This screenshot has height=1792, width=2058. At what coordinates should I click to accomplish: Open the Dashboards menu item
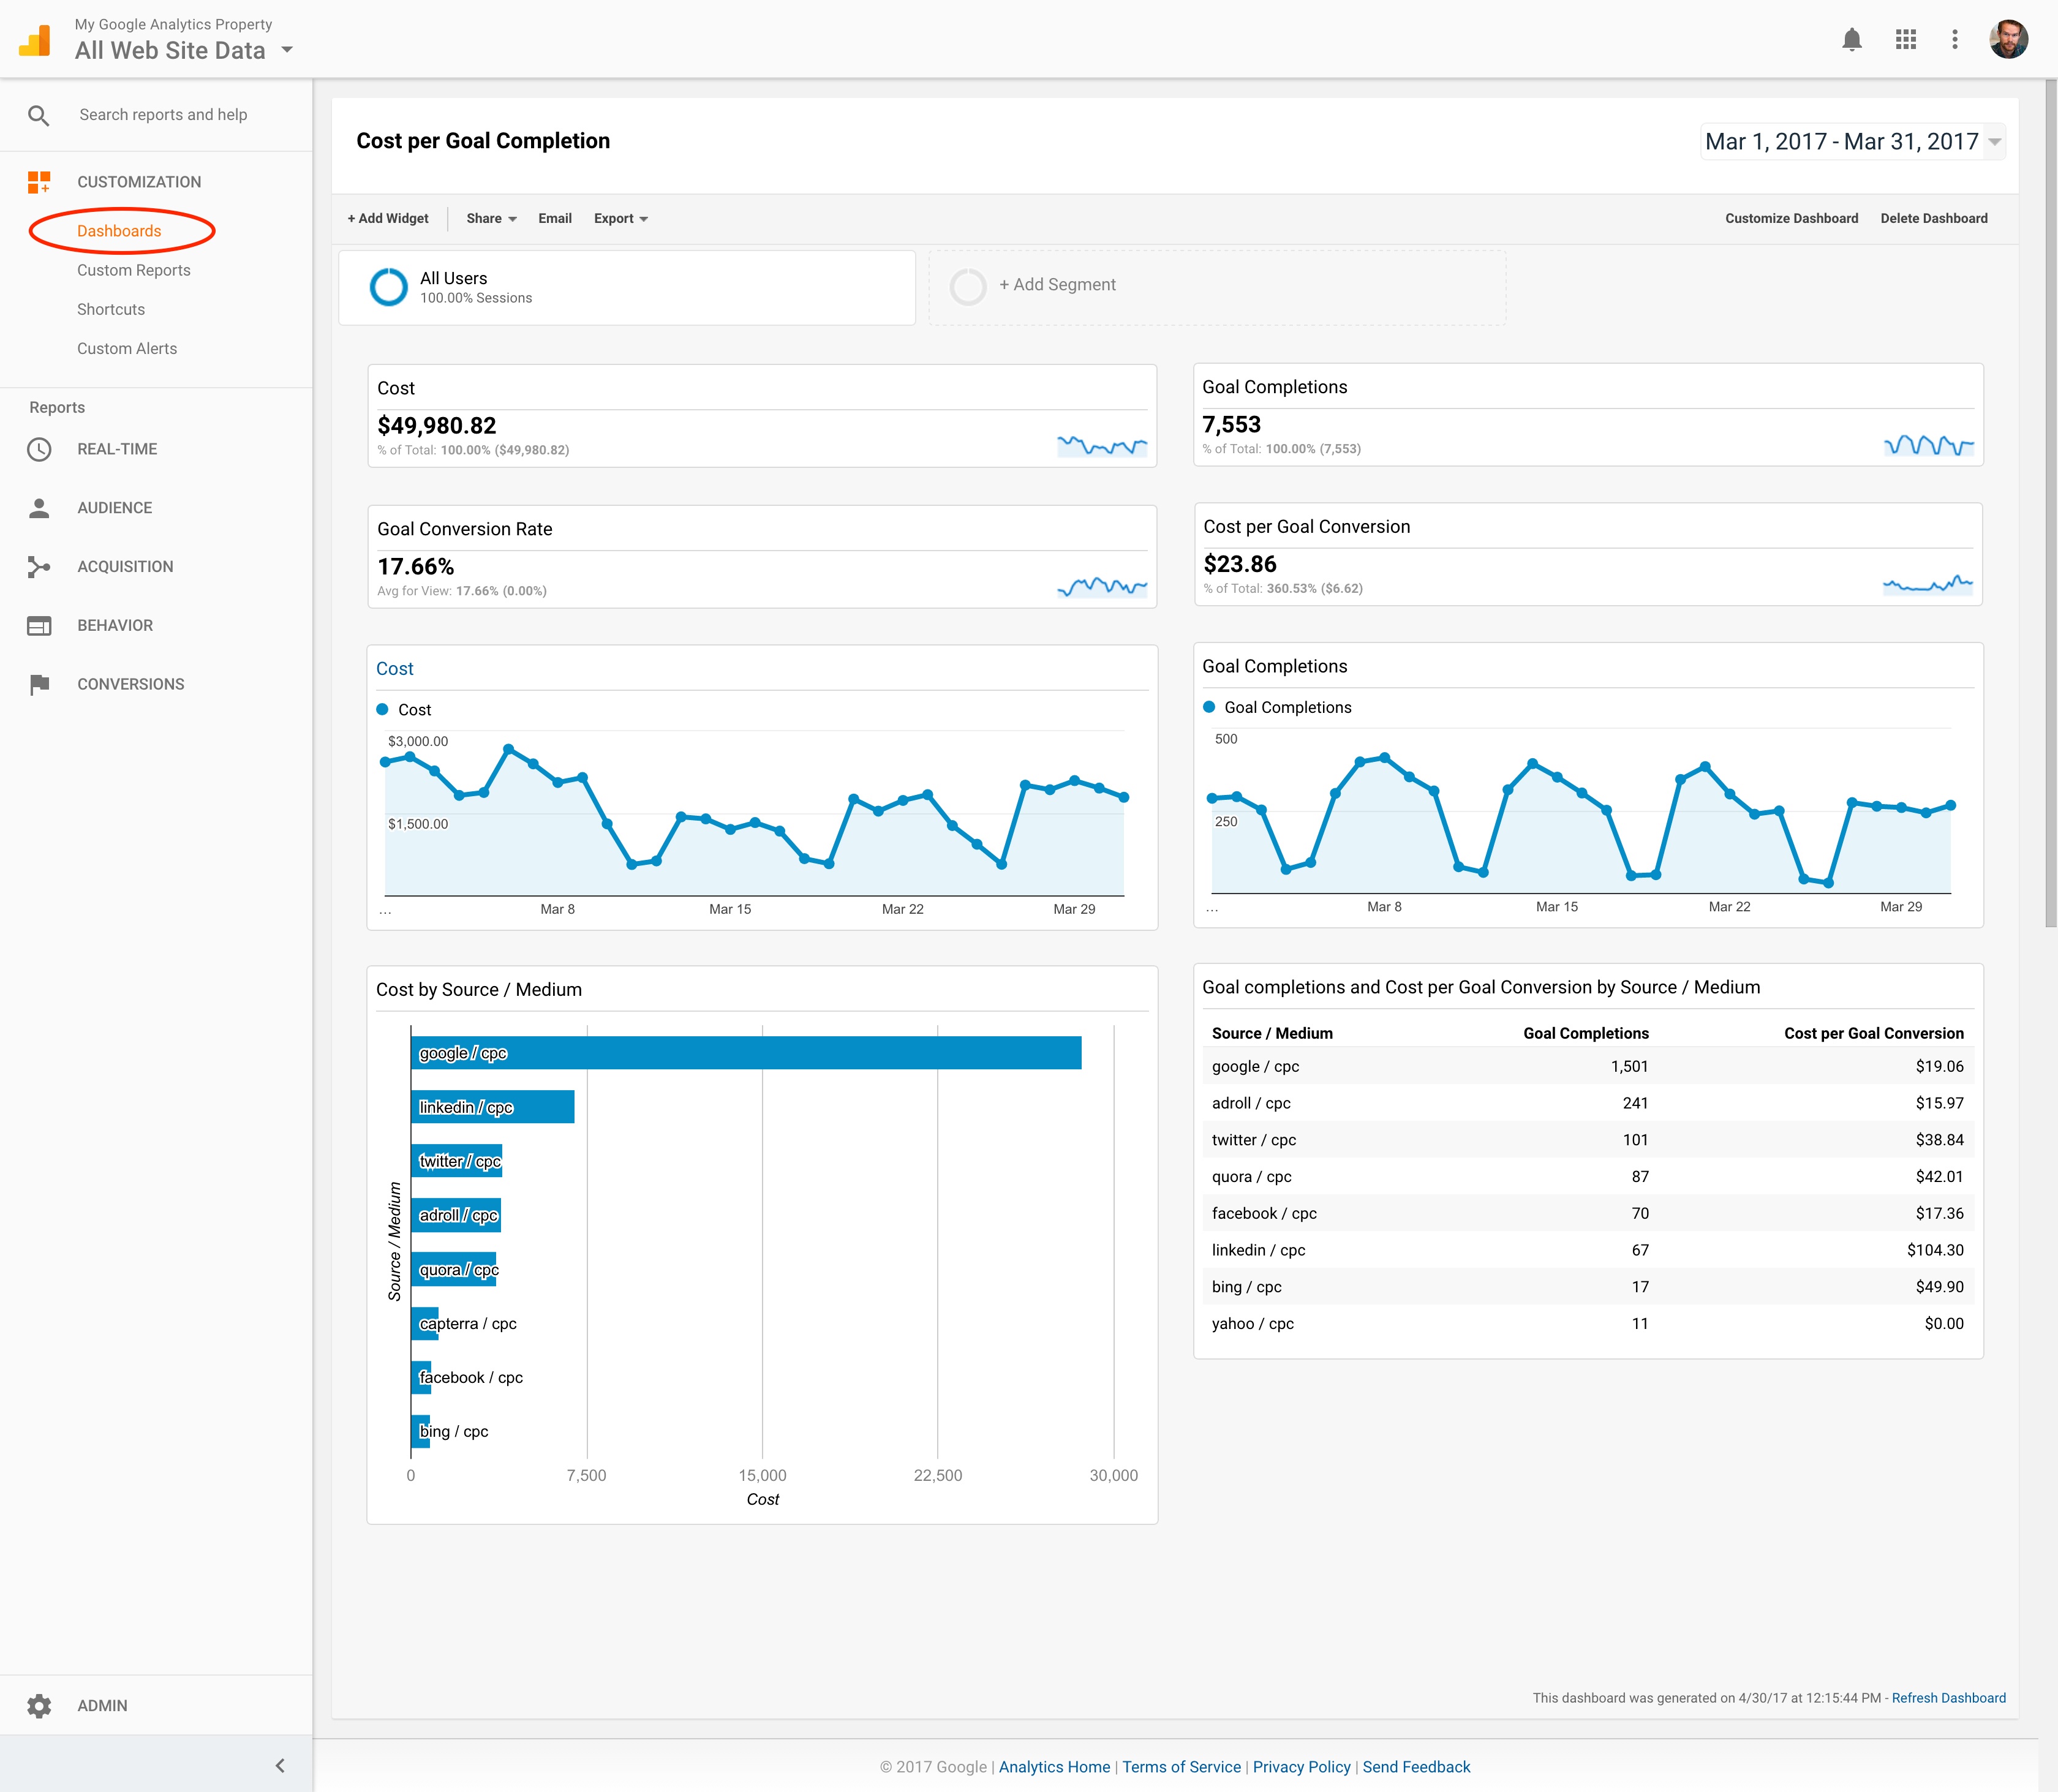click(119, 231)
